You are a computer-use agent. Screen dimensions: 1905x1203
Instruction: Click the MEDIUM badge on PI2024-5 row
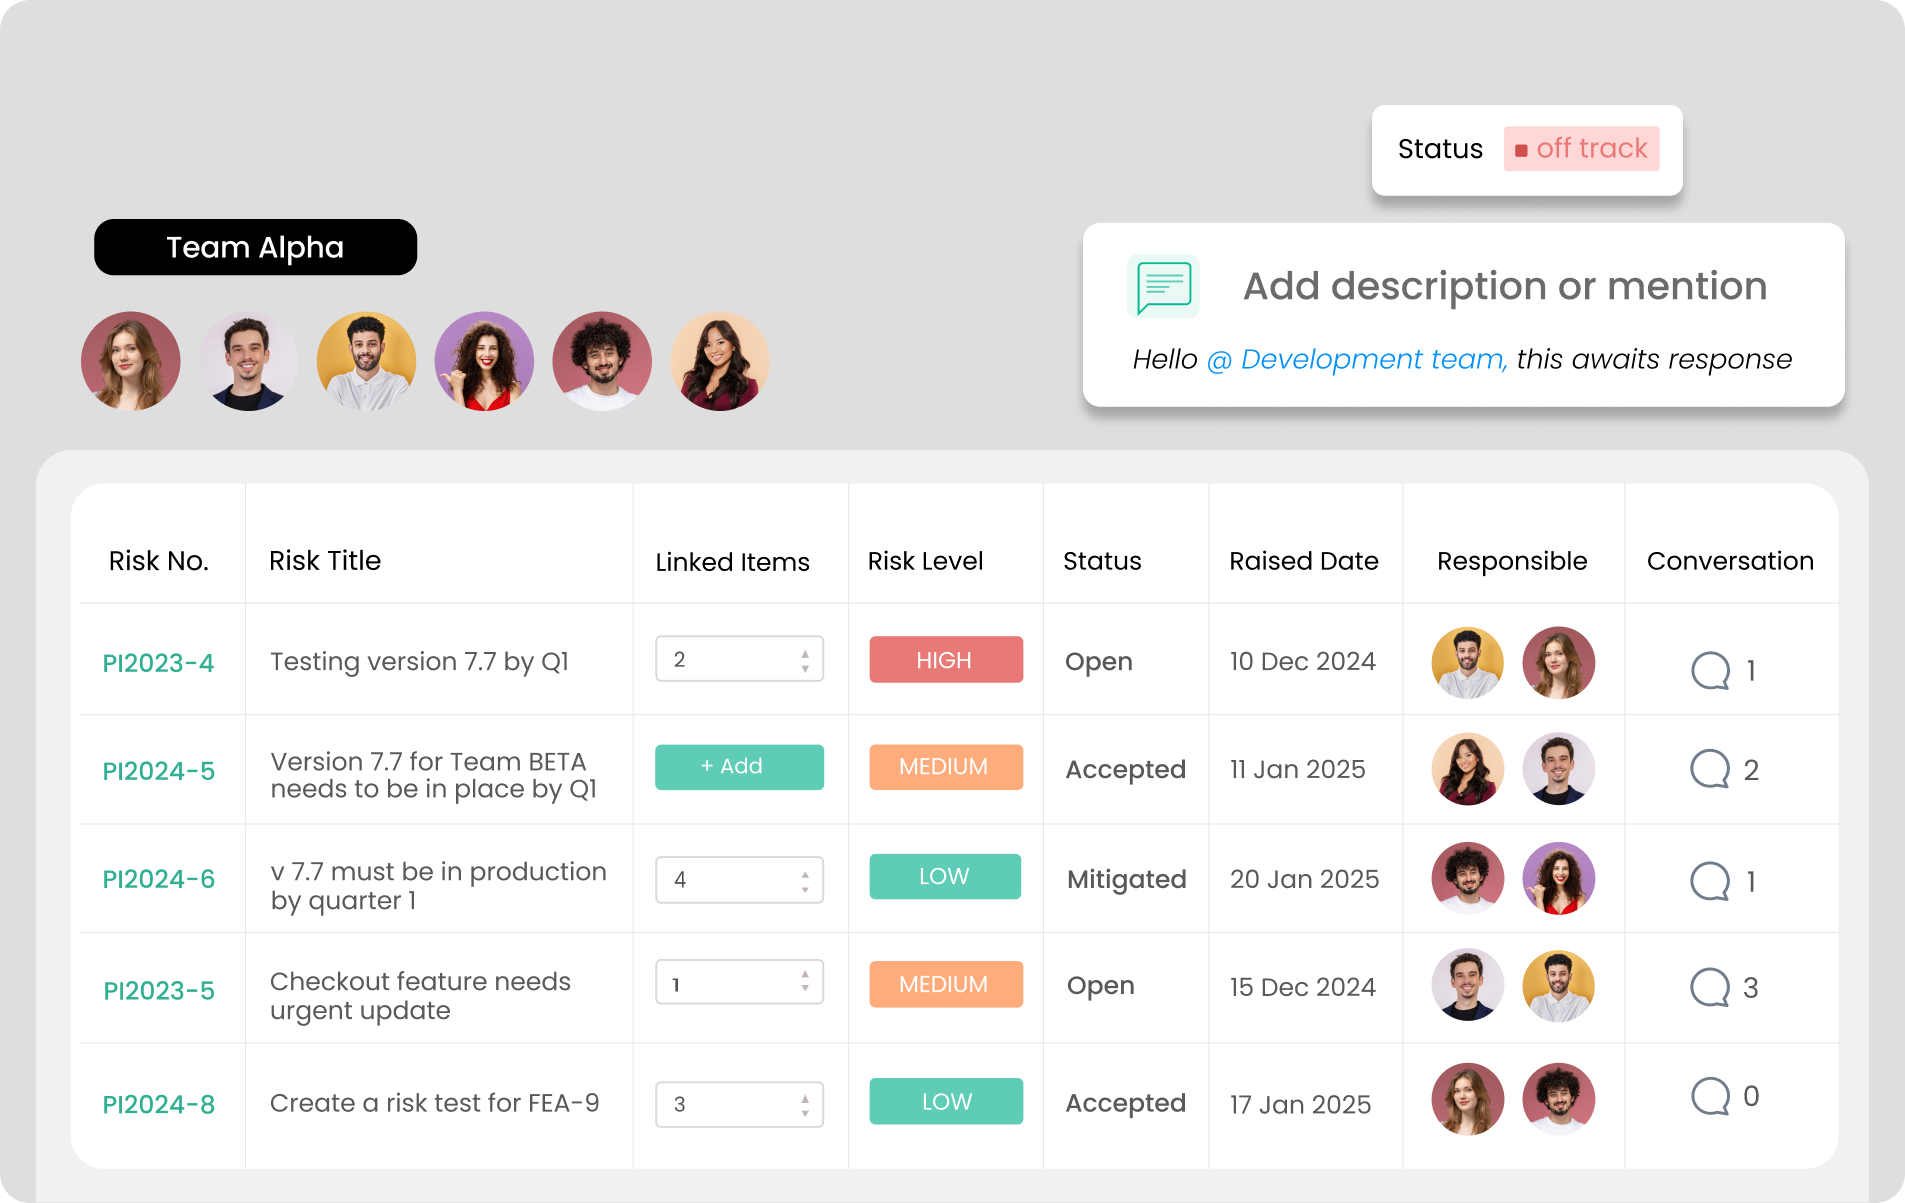(x=945, y=767)
